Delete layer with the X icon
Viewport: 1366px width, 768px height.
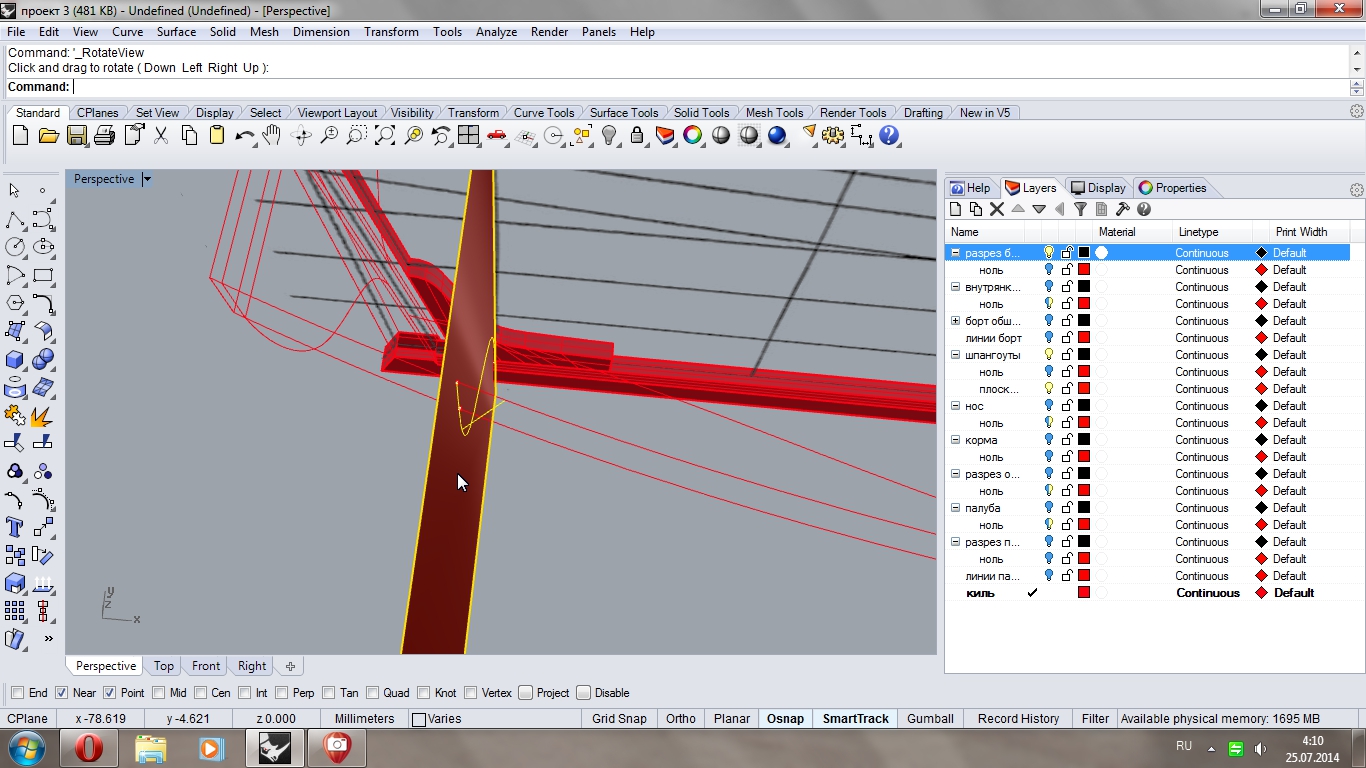(996, 209)
